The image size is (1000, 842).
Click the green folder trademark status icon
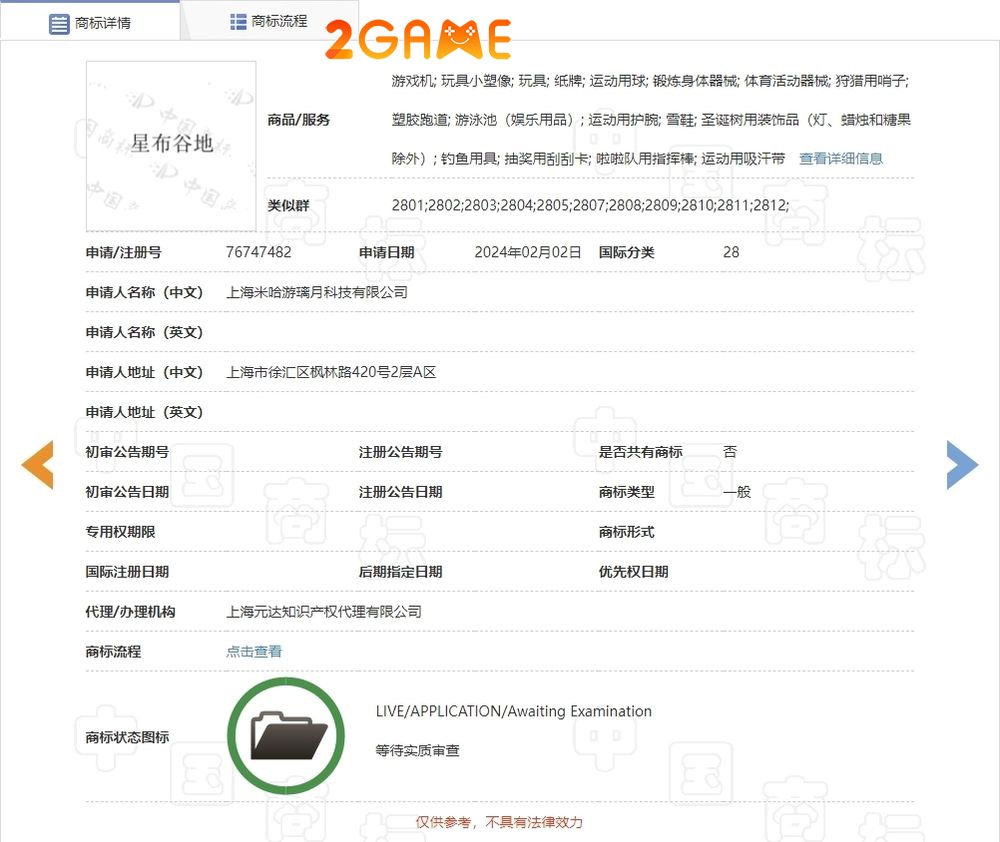pyautogui.click(x=286, y=735)
